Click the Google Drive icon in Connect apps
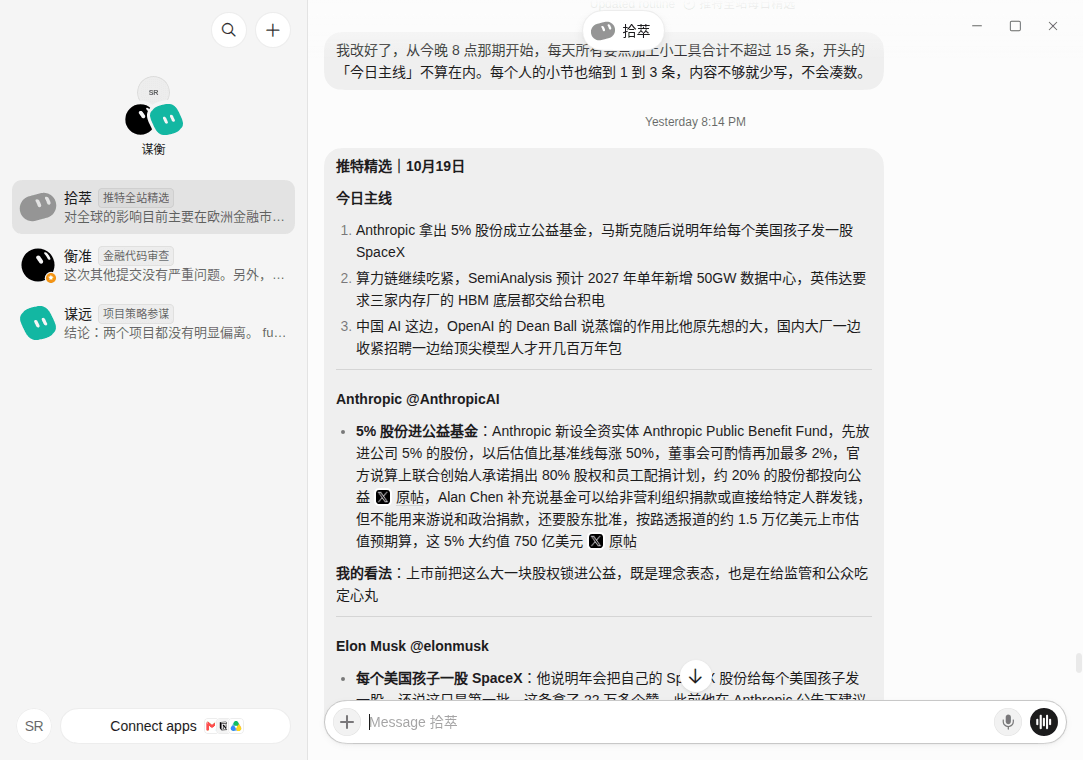This screenshot has height=760, width=1083. tap(236, 726)
